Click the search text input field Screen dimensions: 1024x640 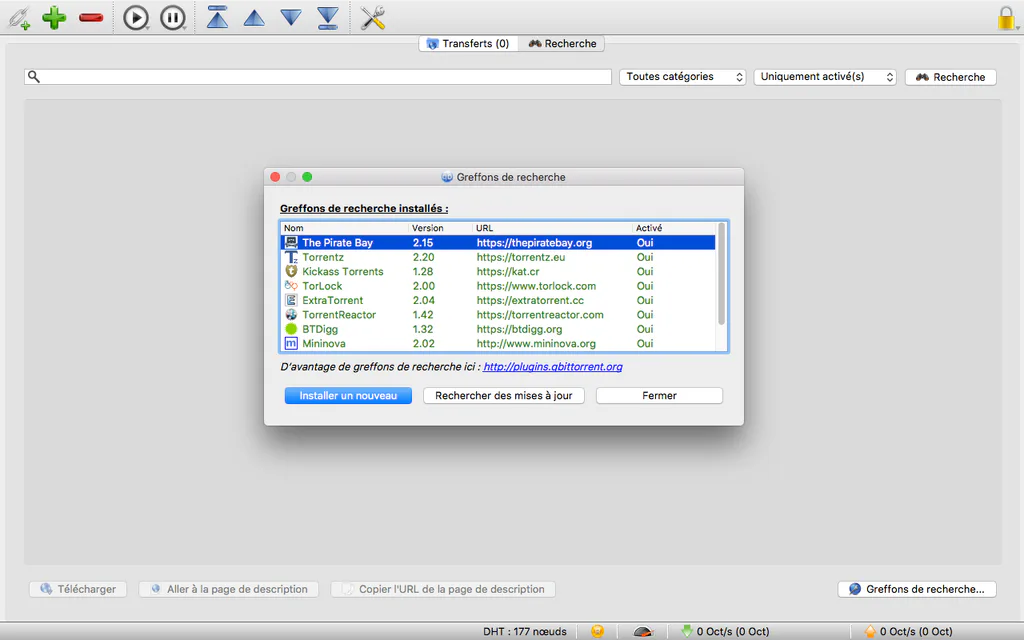tap(318, 77)
